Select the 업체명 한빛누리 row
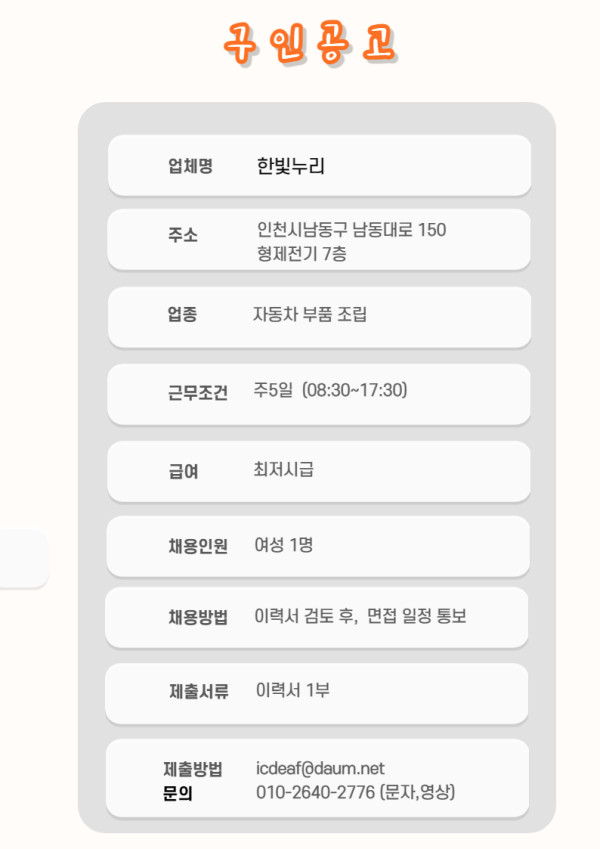The image size is (600, 849). tap(319, 165)
